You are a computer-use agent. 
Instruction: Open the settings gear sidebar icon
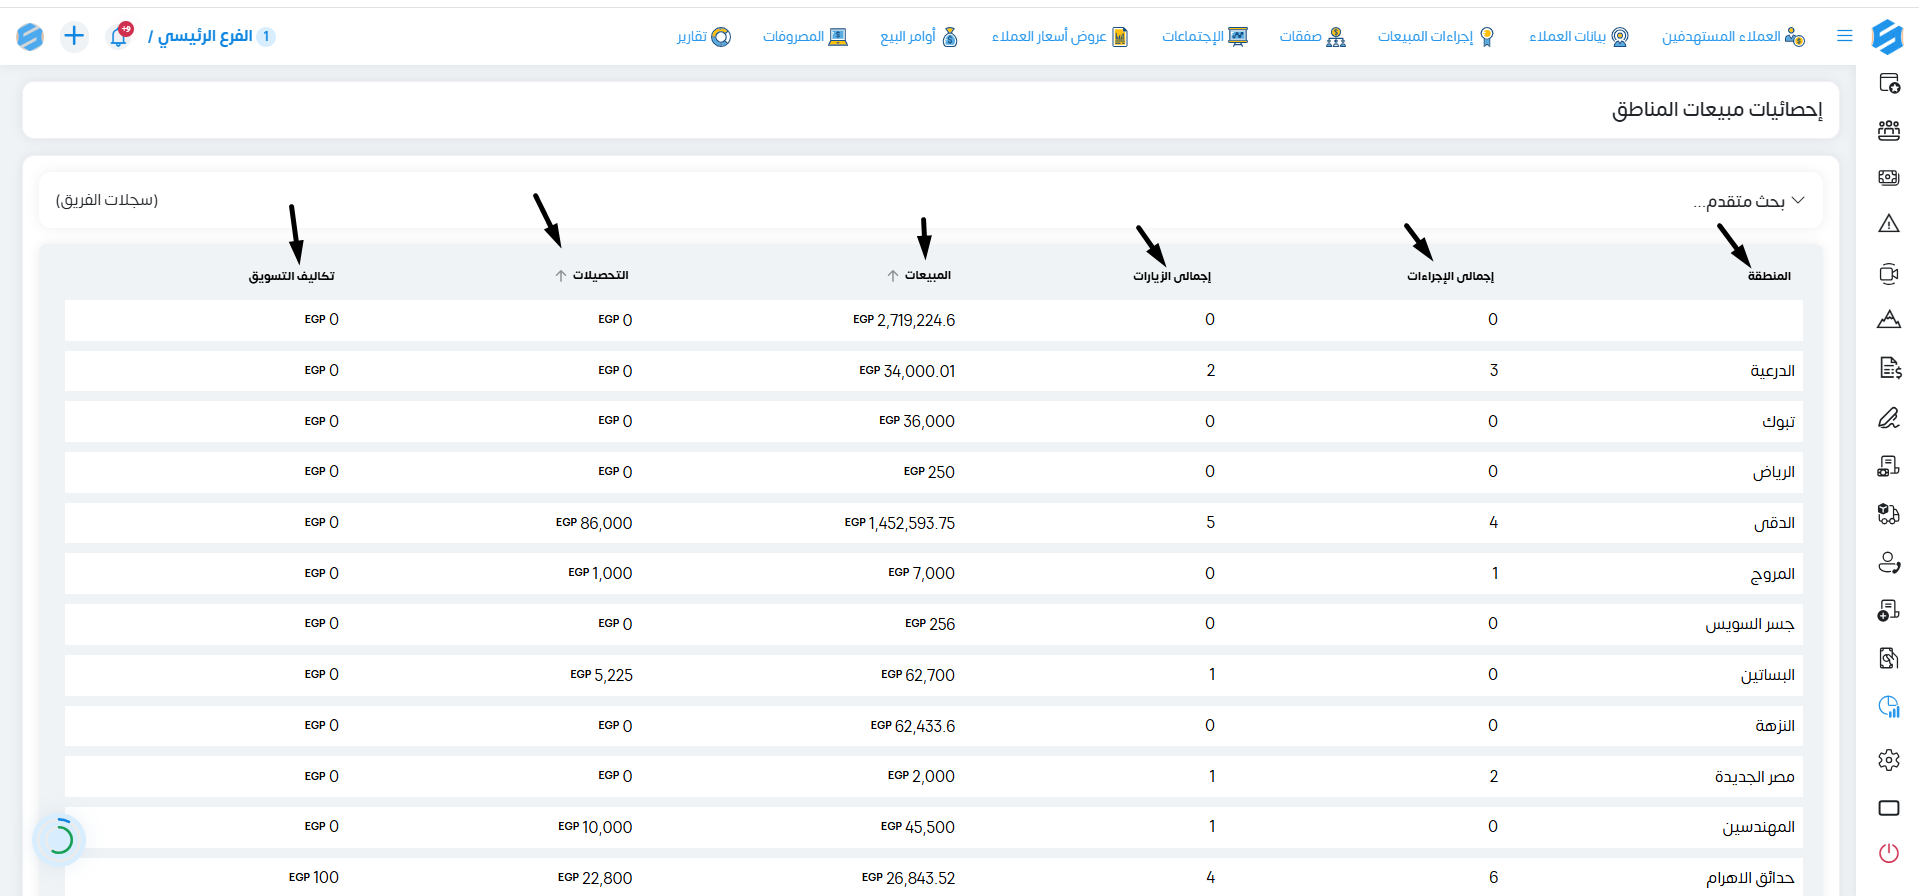click(x=1889, y=760)
